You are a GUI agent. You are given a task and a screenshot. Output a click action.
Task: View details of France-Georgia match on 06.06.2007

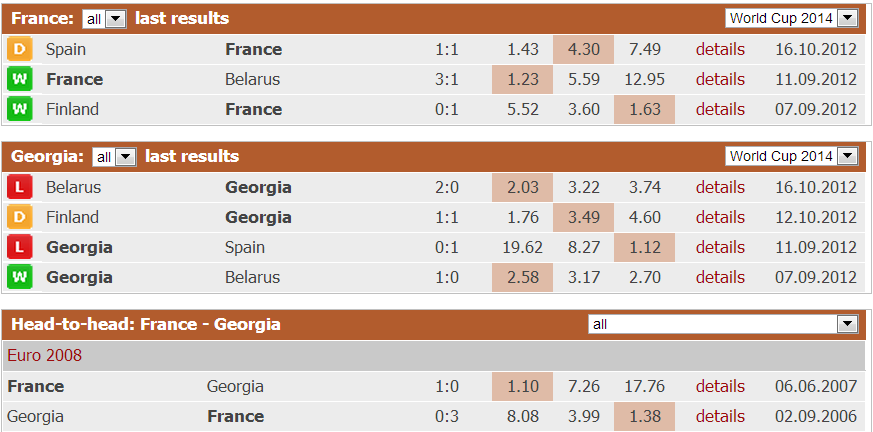coord(720,386)
